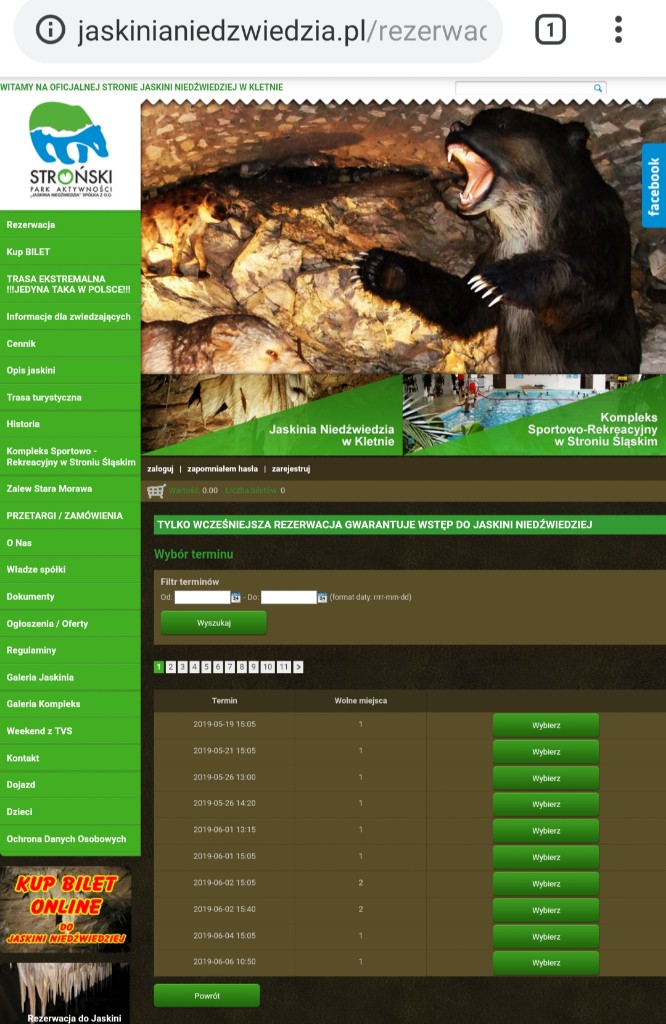This screenshot has height=1024, width=666.
Task: Go to page 5 of results
Action: coord(206,667)
